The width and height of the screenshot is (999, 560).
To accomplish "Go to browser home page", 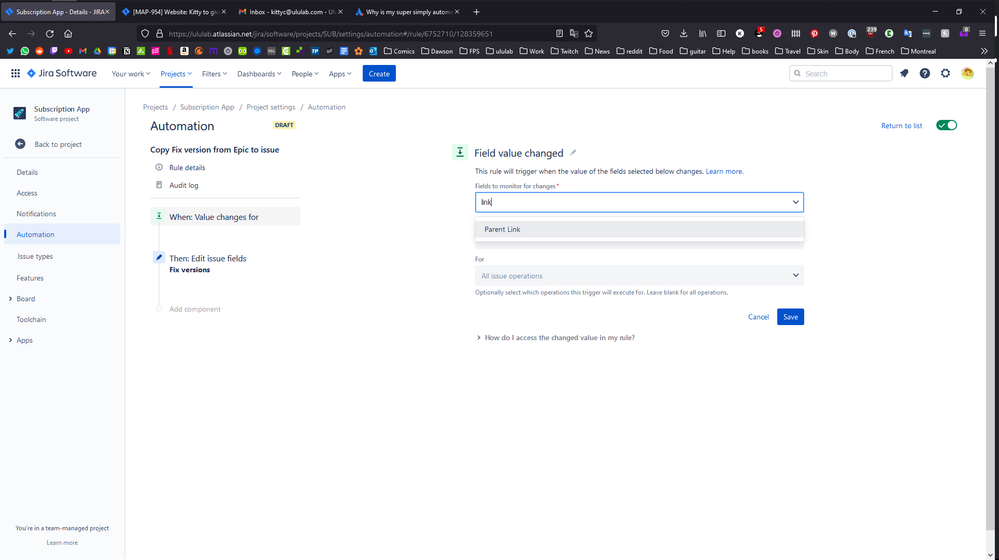I will [x=68, y=34].
